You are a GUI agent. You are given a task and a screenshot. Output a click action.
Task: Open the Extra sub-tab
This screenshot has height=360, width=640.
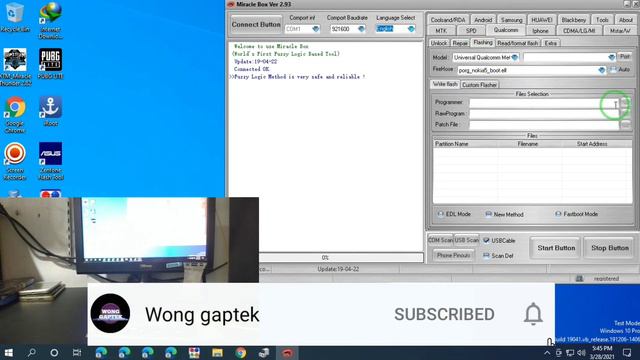click(551, 43)
